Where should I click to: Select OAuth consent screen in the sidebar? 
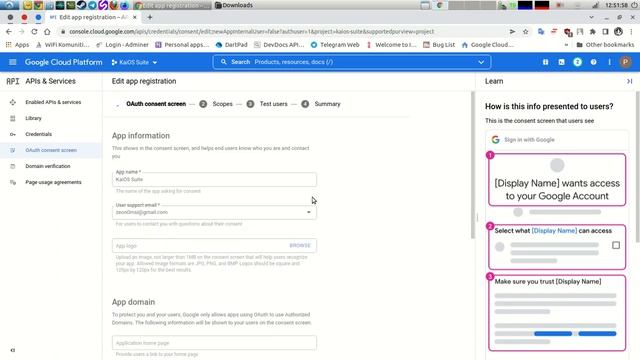click(51, 150)
